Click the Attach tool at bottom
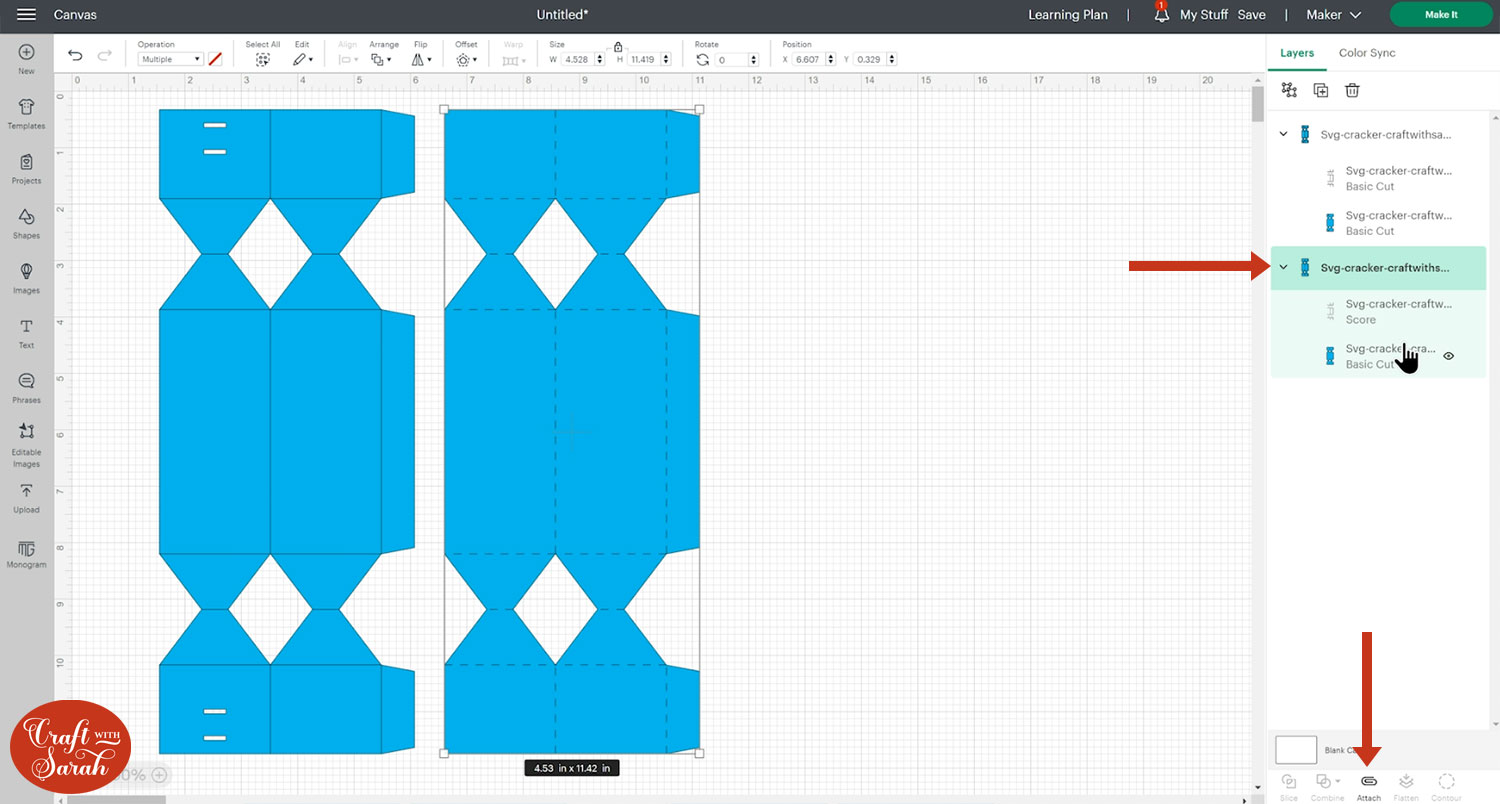1500x804 pixels. [1368, 786]
